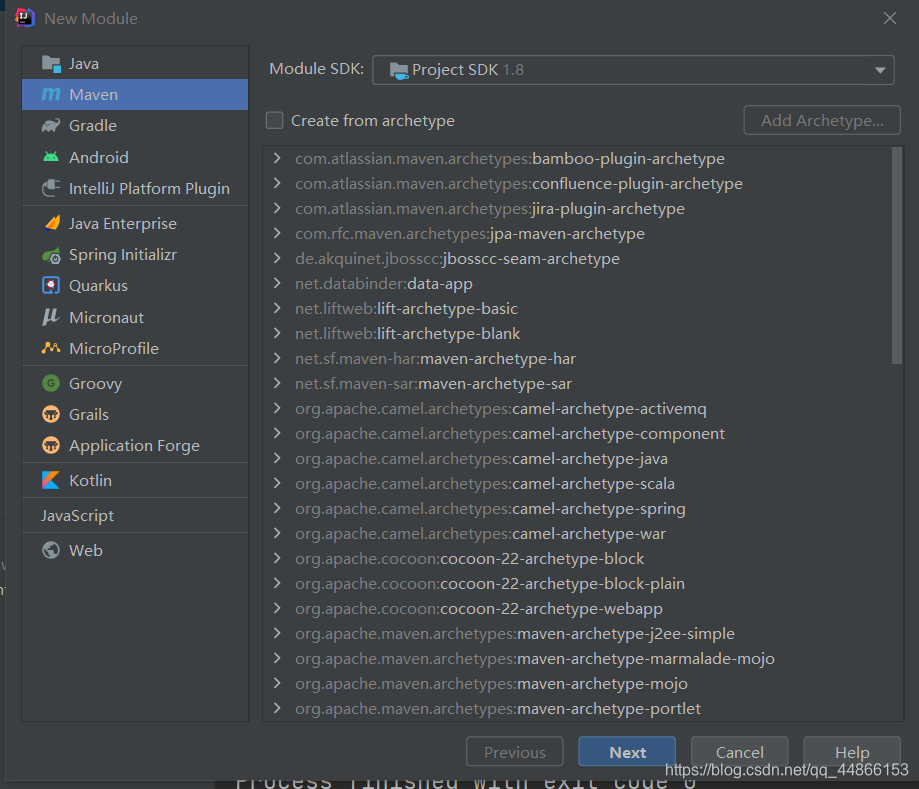This screenshot has height=789, width=919.
Task: Select maven-archetype-har row
Action: click(577, 359)
